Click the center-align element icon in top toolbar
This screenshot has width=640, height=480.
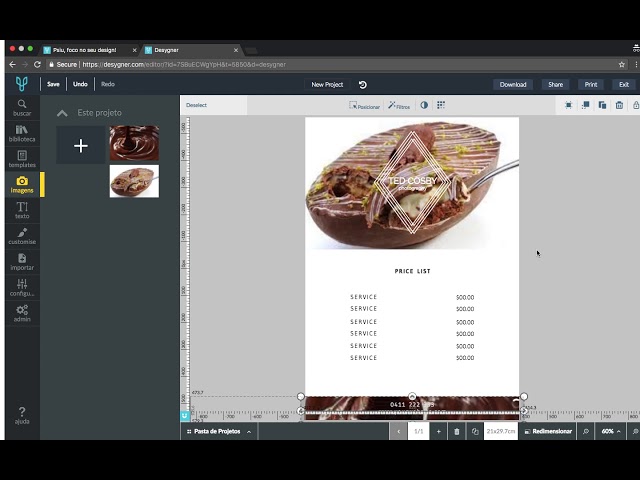(568, 105)
